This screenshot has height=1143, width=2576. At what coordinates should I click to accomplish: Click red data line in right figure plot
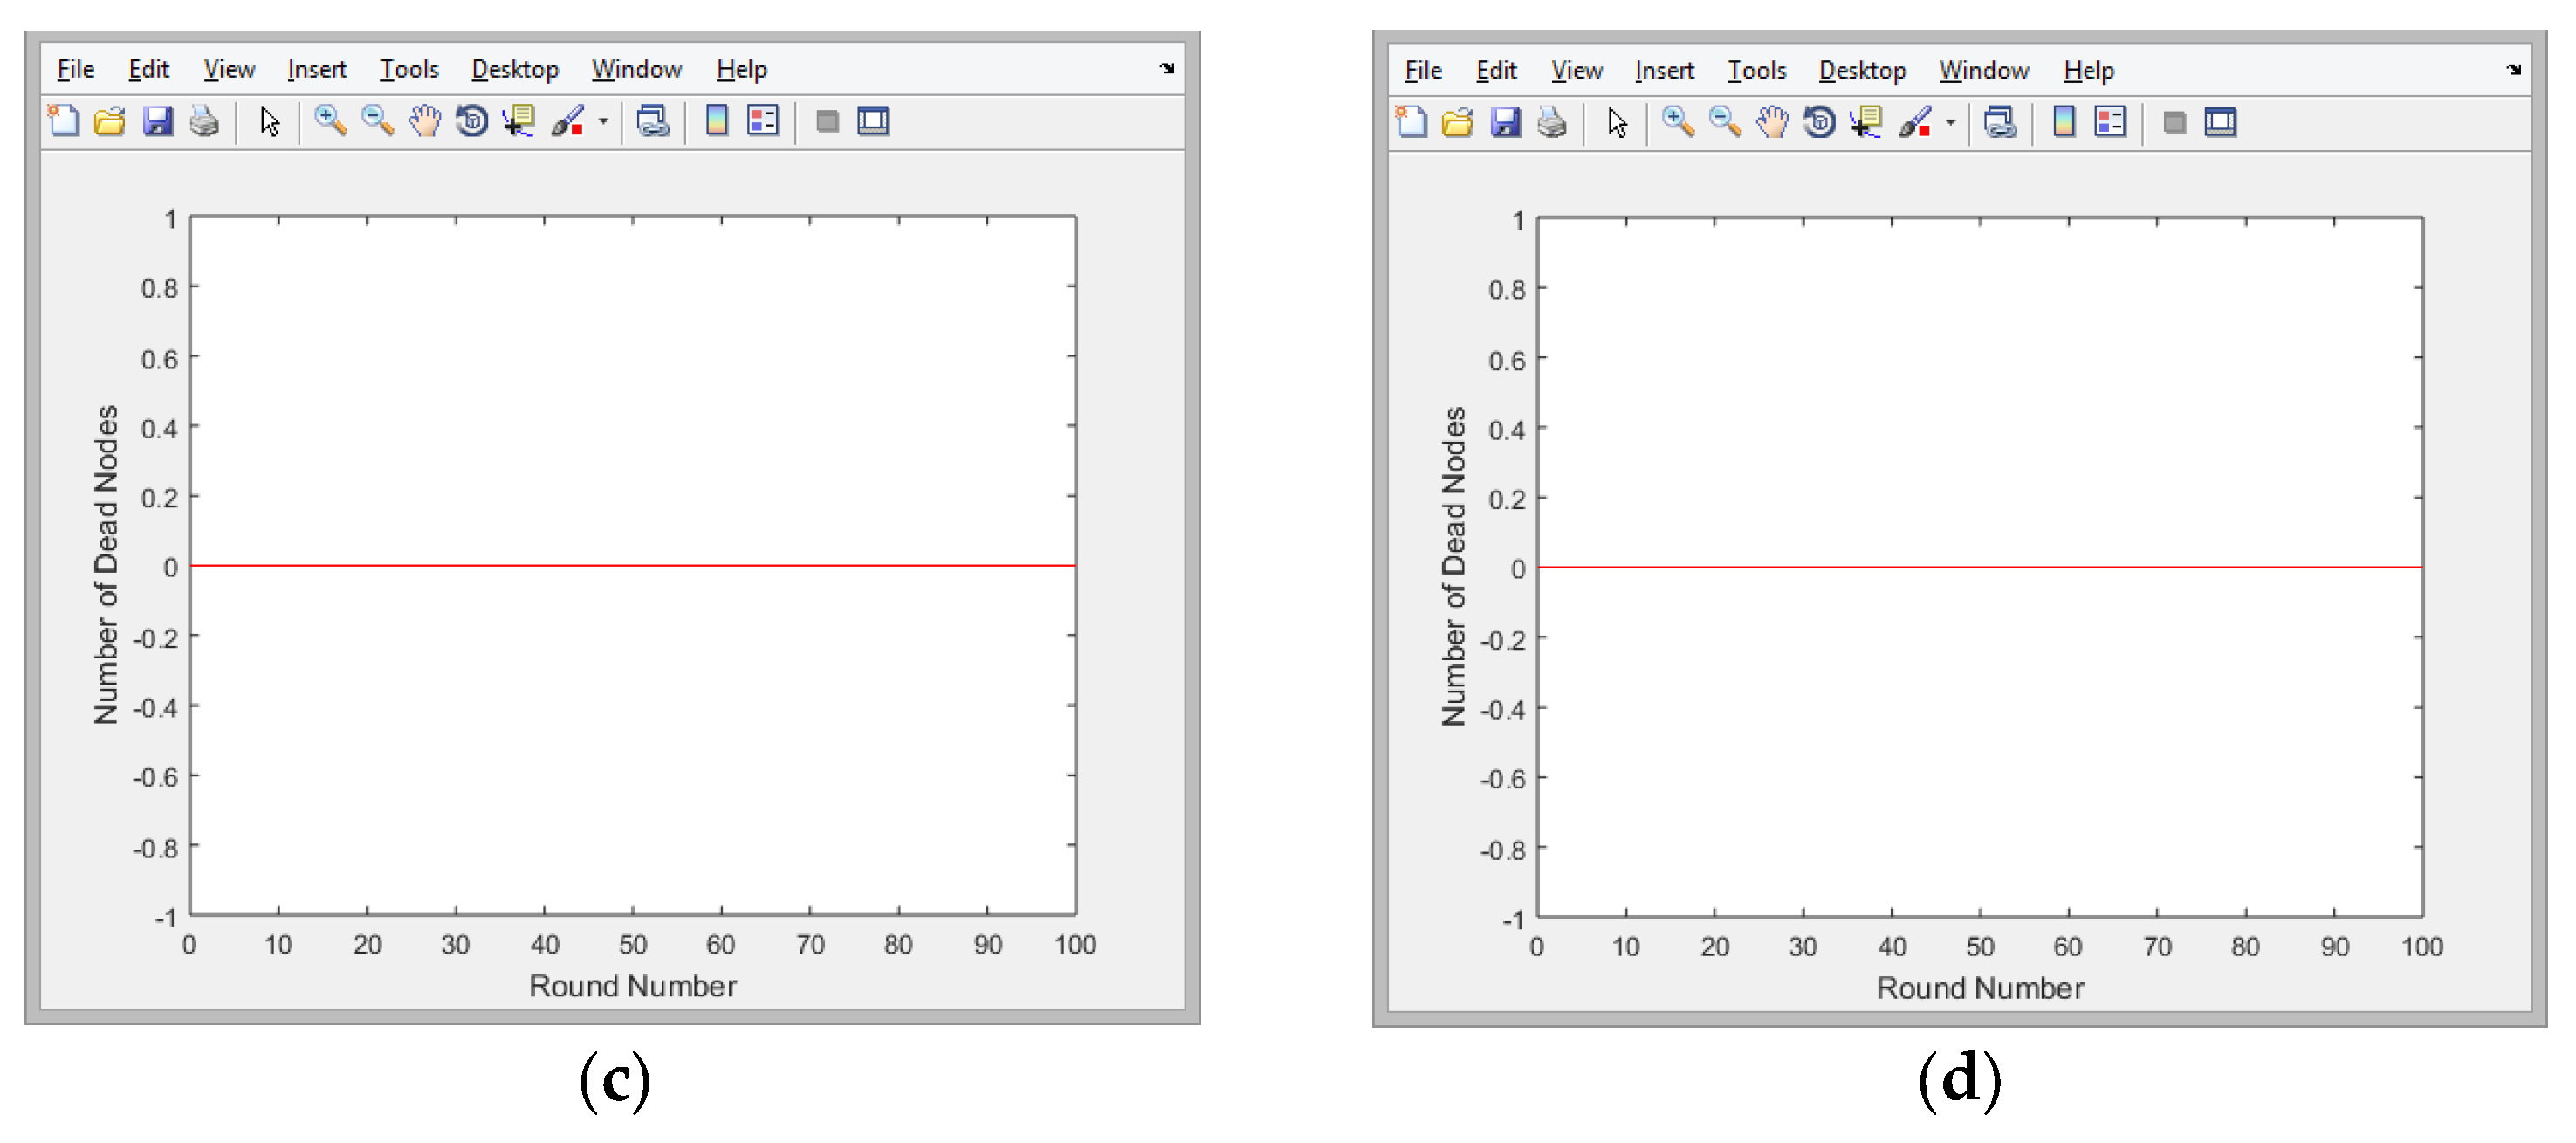click(1980, 567)
